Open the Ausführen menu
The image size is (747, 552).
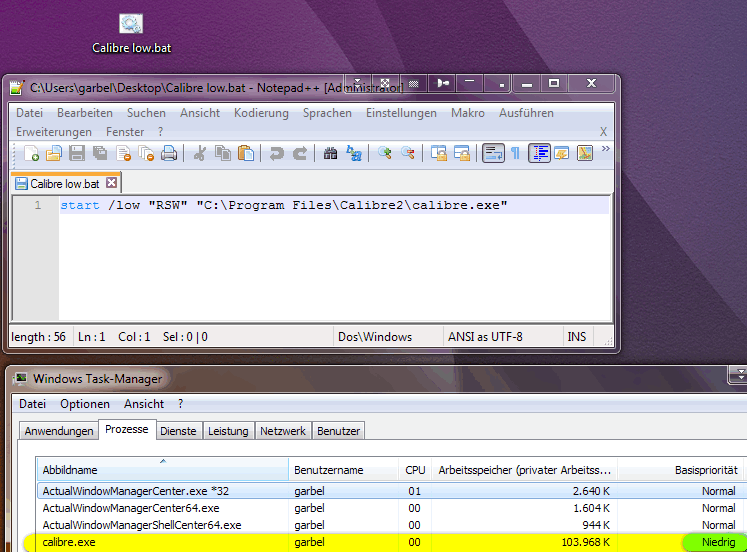(526, 113)
